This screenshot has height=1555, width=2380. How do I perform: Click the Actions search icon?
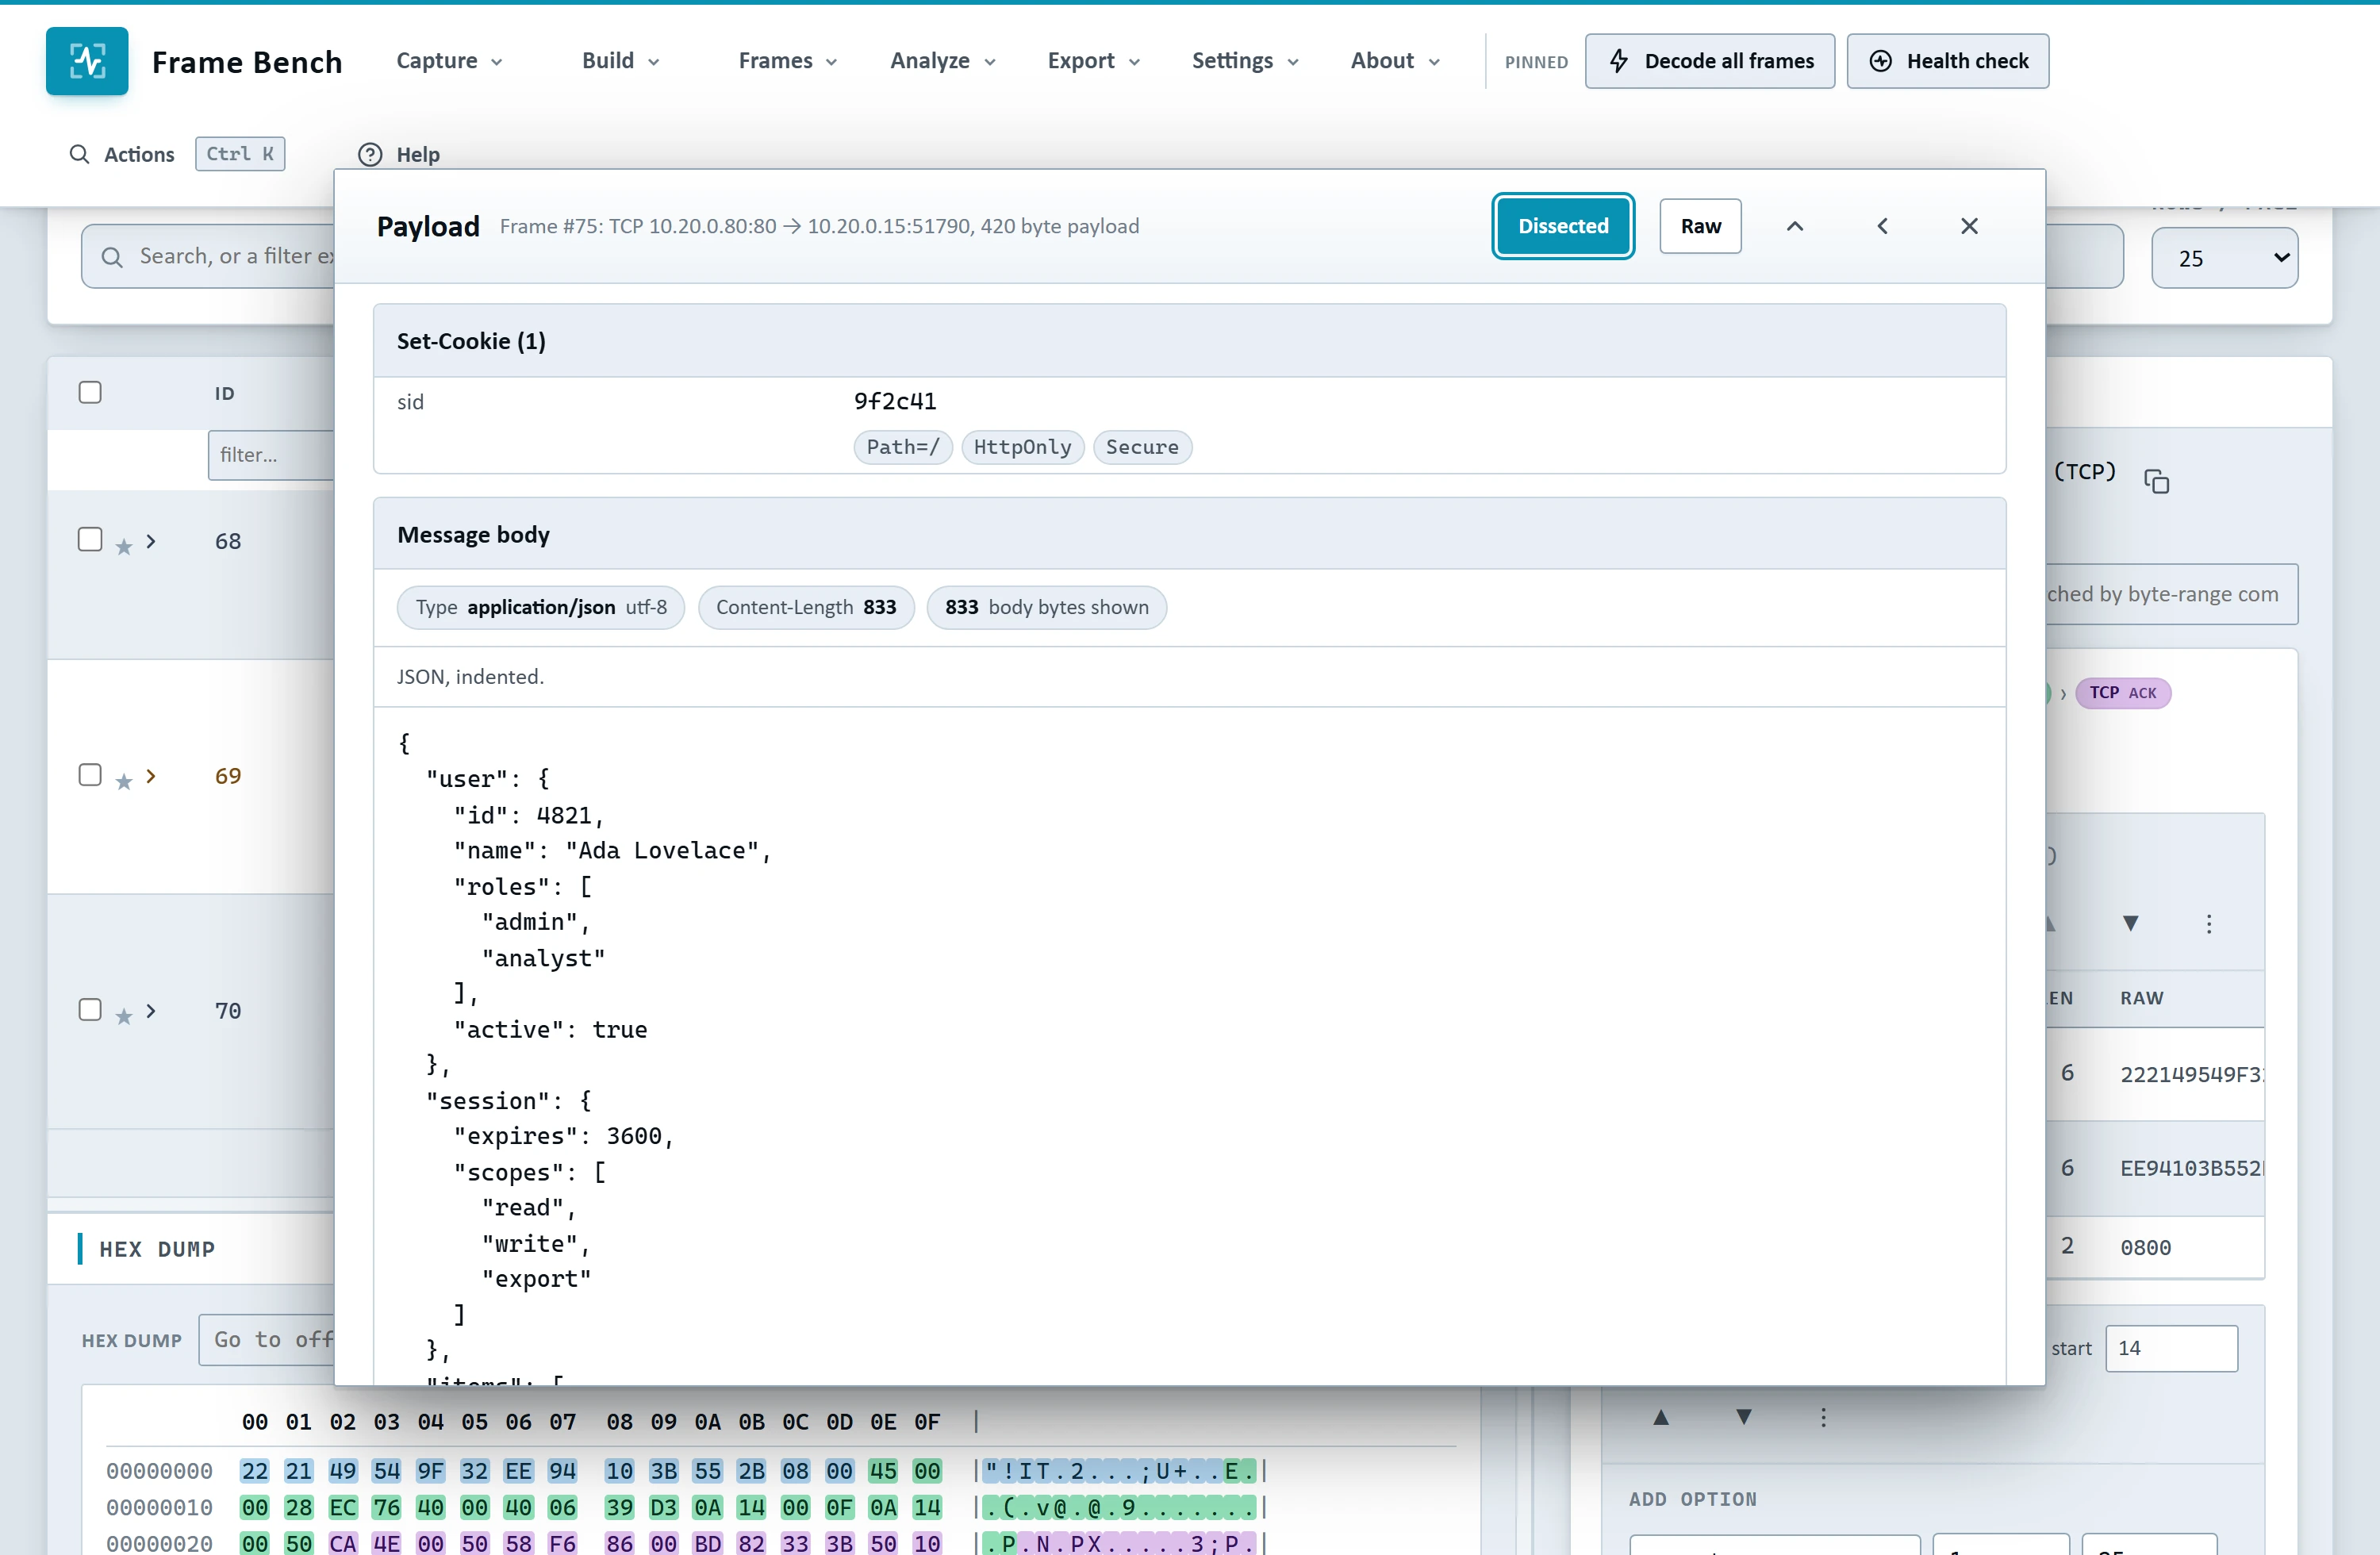pyautogui.click(x=79, y=154)
